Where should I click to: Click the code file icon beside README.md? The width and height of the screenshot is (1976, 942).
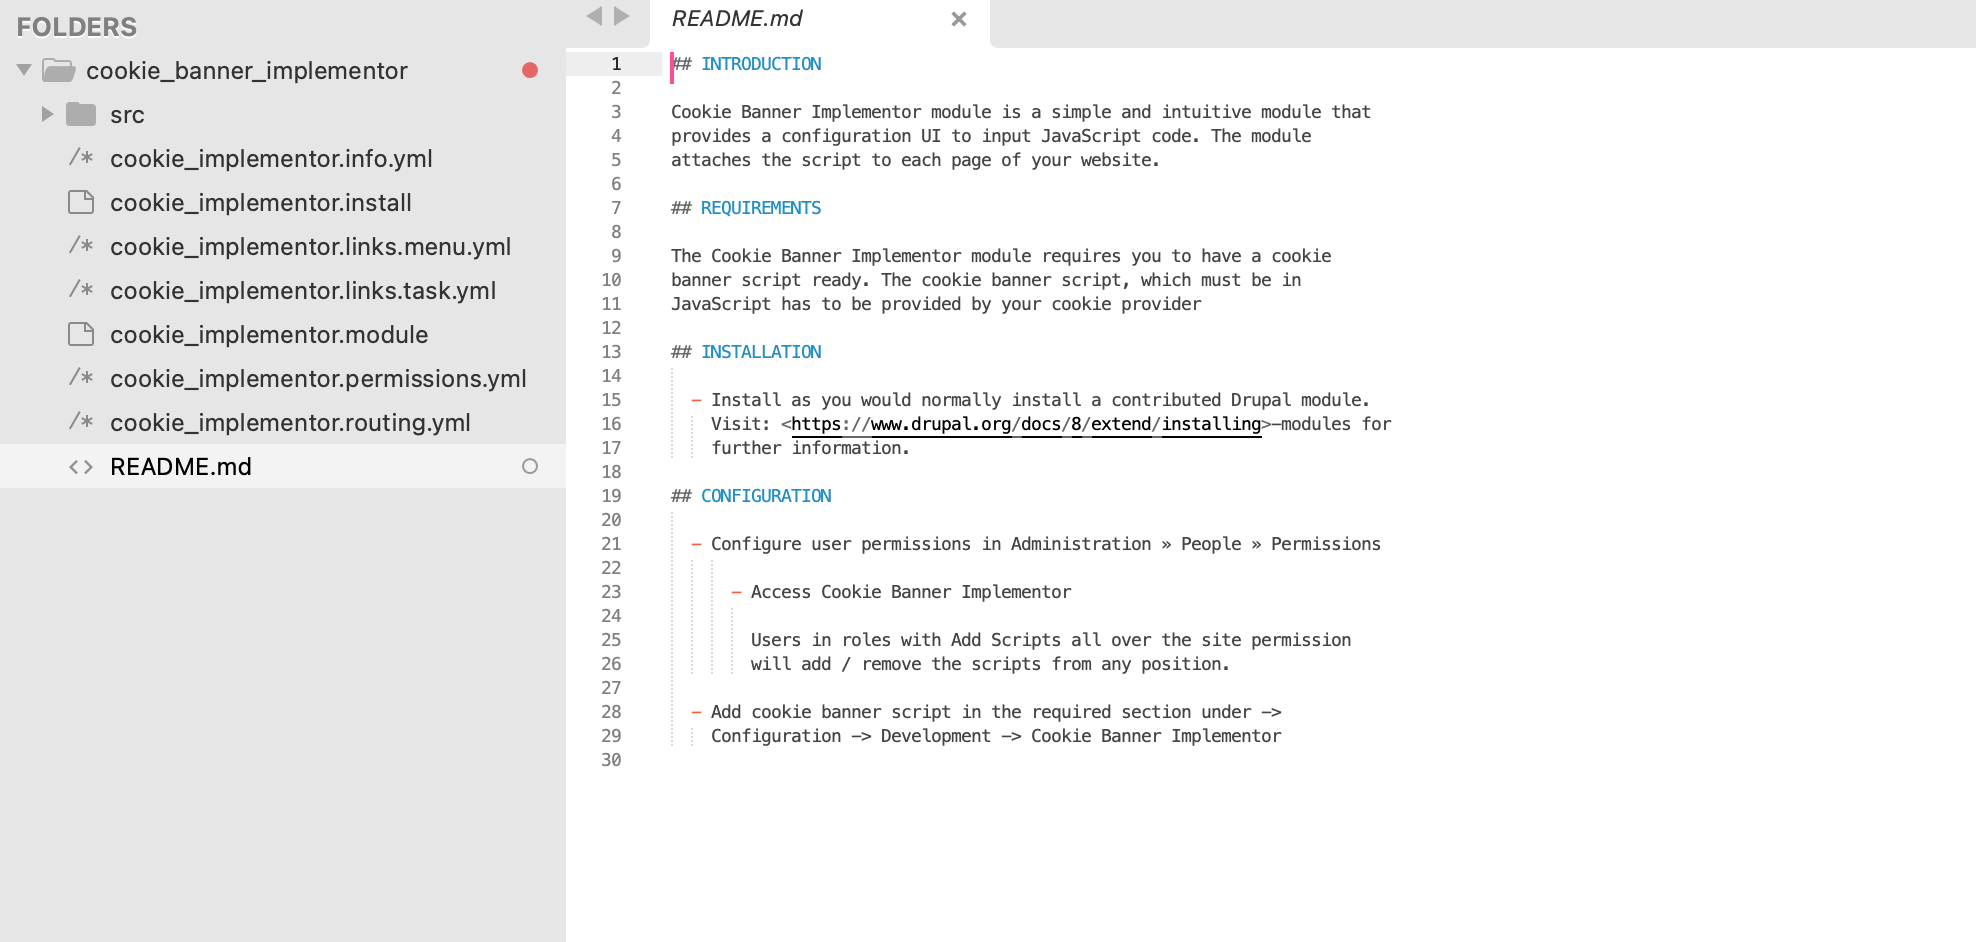81,466
